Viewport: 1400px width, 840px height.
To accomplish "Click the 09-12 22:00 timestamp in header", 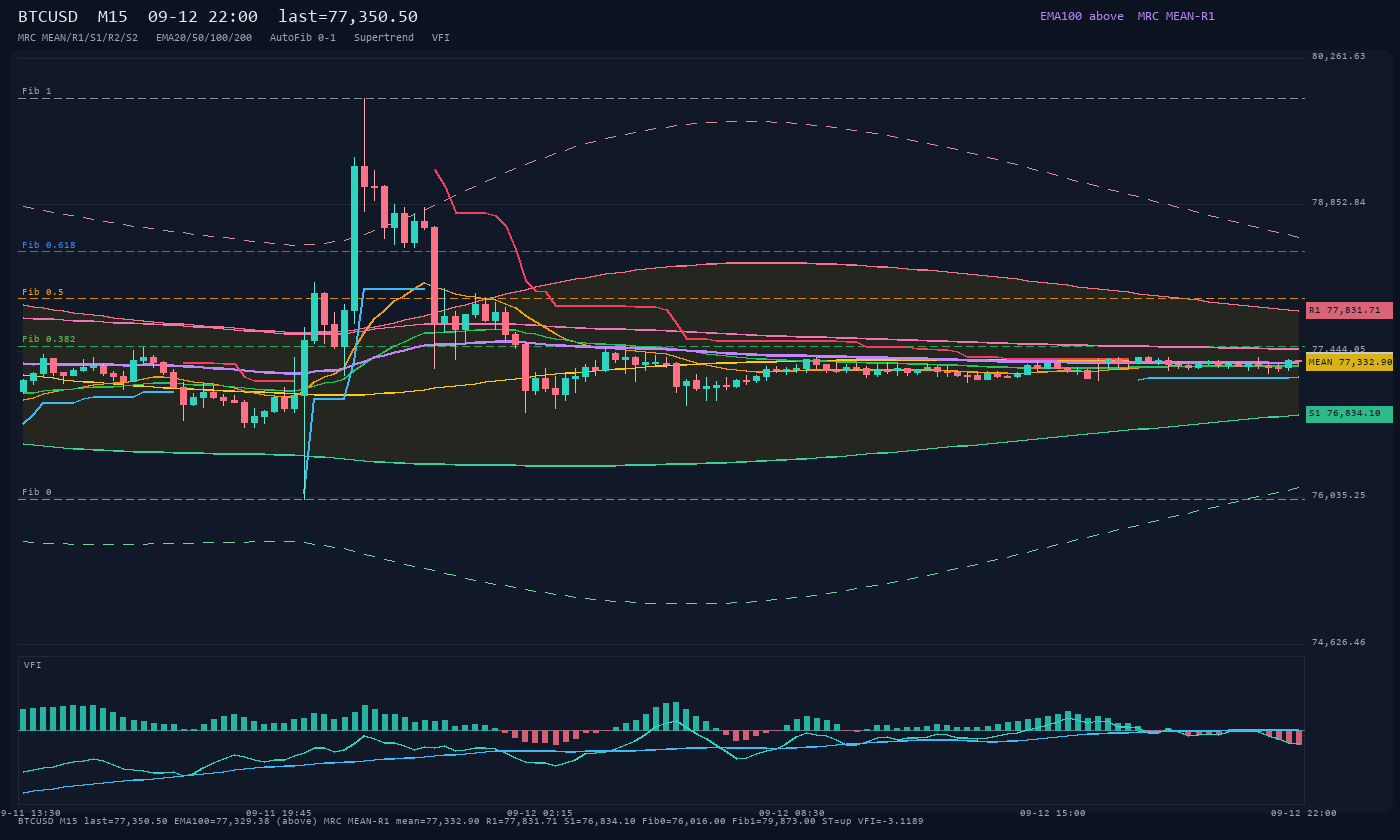I will [202, 17].
